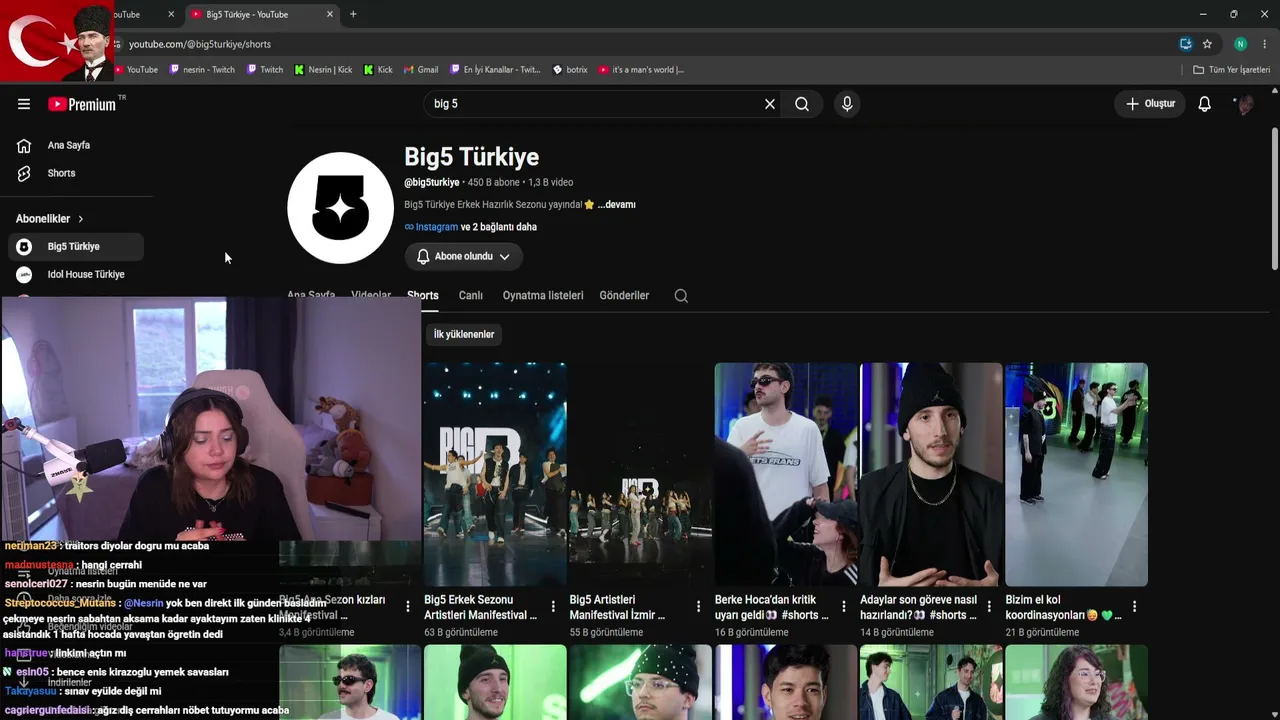The image size is (1280, 720).
Task: Play Bizim el kol koordinasyonları short
Action: click(x=1076, y=474)
